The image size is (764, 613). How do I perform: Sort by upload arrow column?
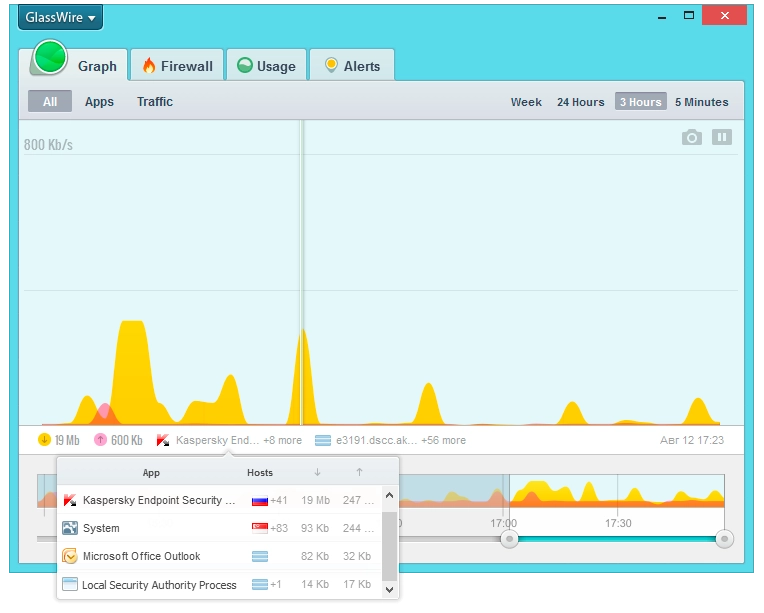pyautogui.click(x=359, y=472)
